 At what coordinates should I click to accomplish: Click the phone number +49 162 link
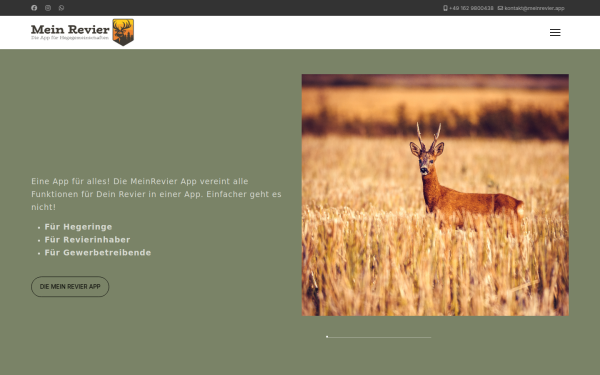[468, 8]
